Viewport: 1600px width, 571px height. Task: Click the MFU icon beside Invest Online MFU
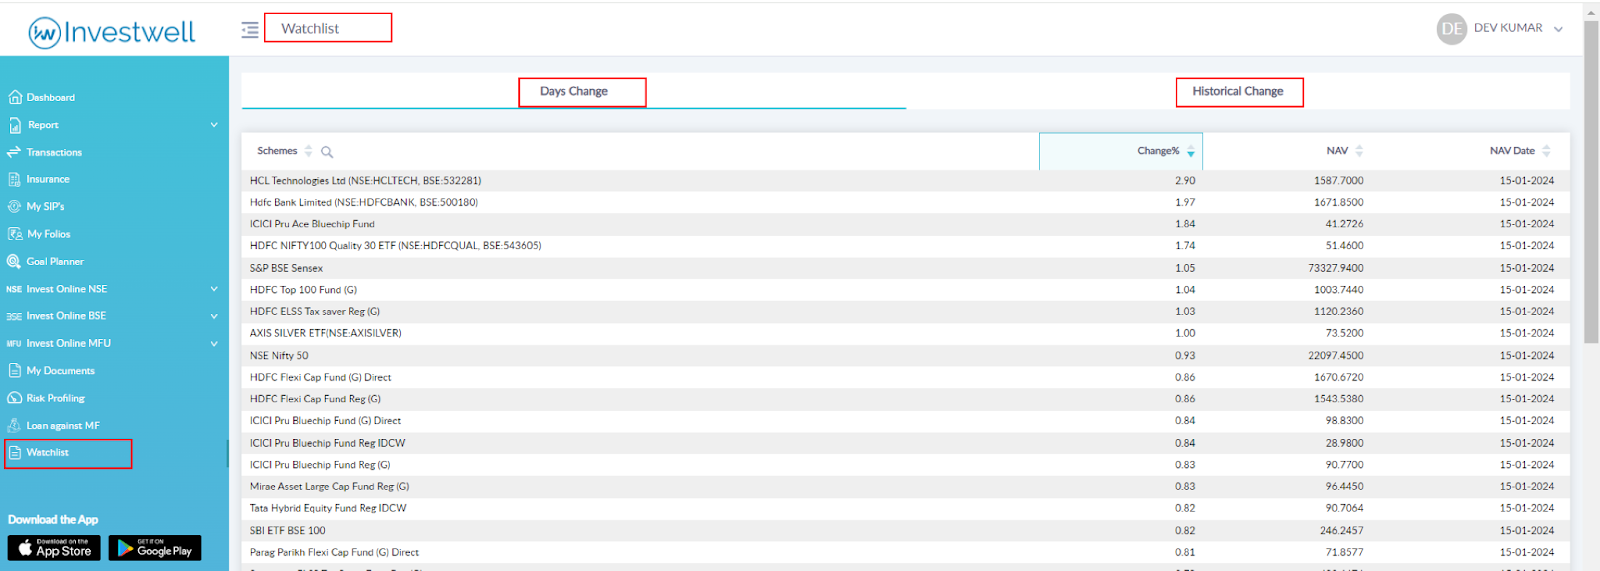(x=14, y=343)
